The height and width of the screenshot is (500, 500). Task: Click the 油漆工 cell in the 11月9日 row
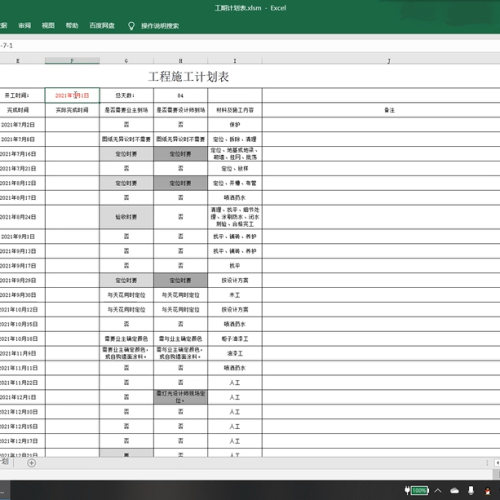click(235, 353)
